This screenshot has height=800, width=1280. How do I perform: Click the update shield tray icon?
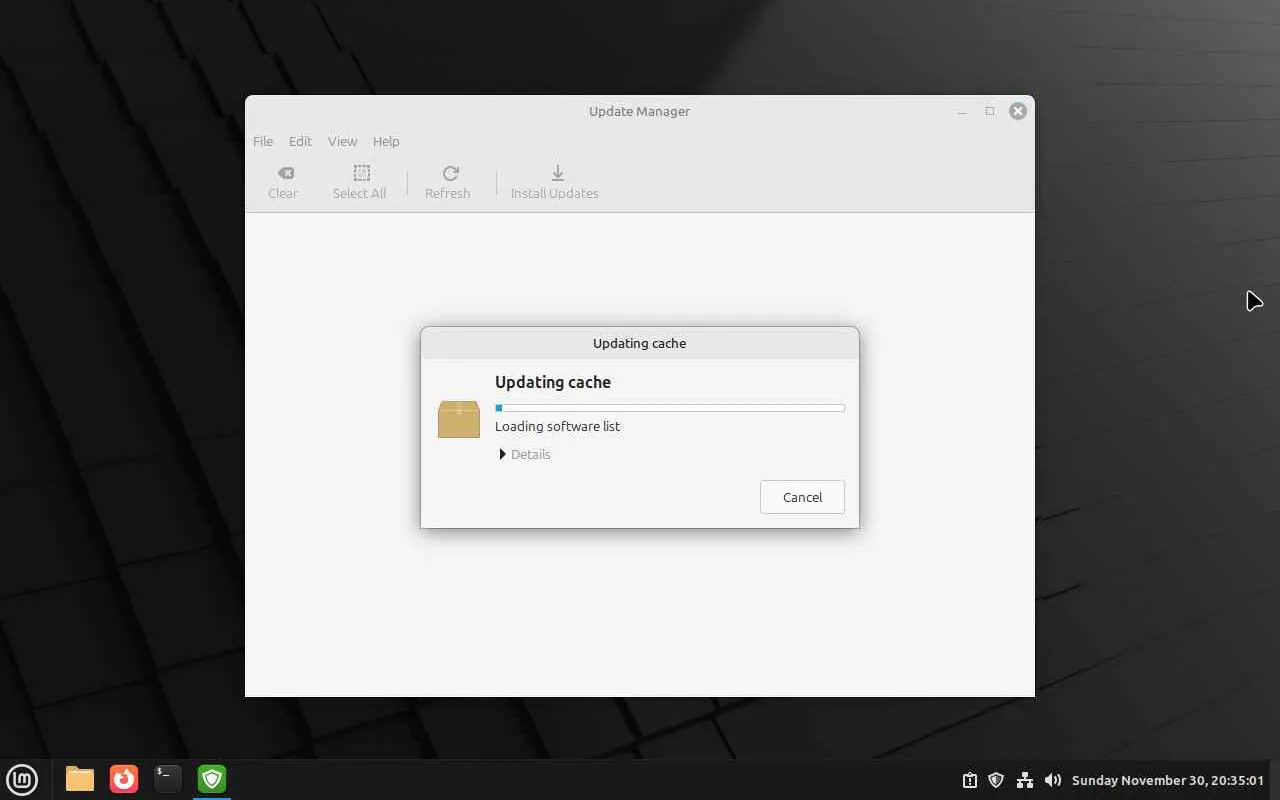(x=996, y=780)
